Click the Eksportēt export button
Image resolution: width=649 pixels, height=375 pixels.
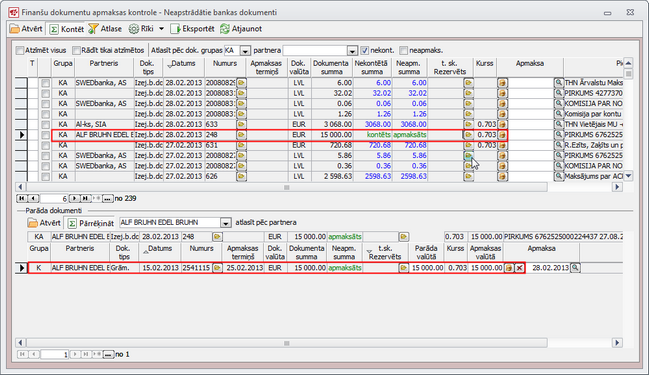(192, 29)
